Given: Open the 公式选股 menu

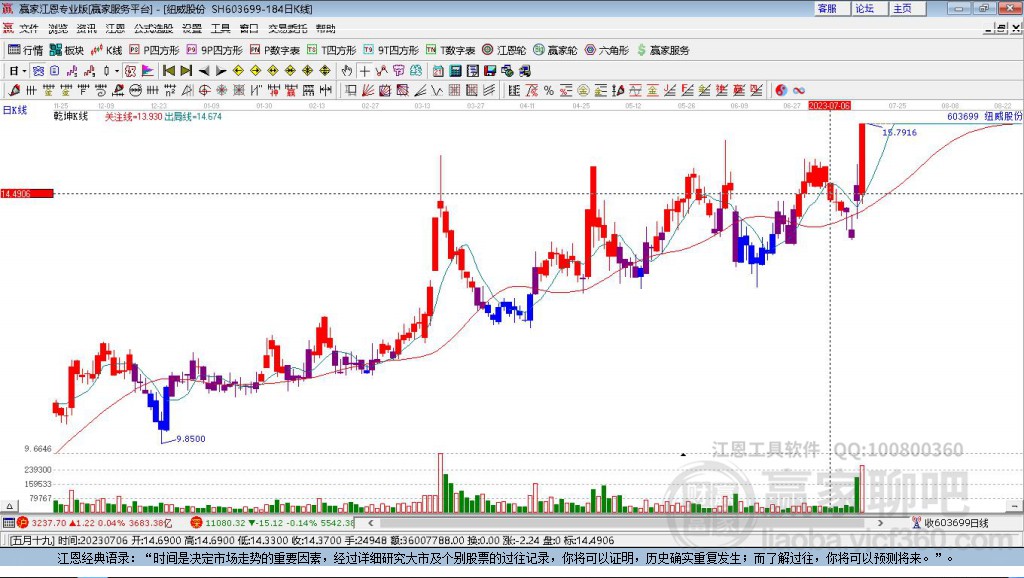Looking at the screenshot, I should [x=153, y=28].
